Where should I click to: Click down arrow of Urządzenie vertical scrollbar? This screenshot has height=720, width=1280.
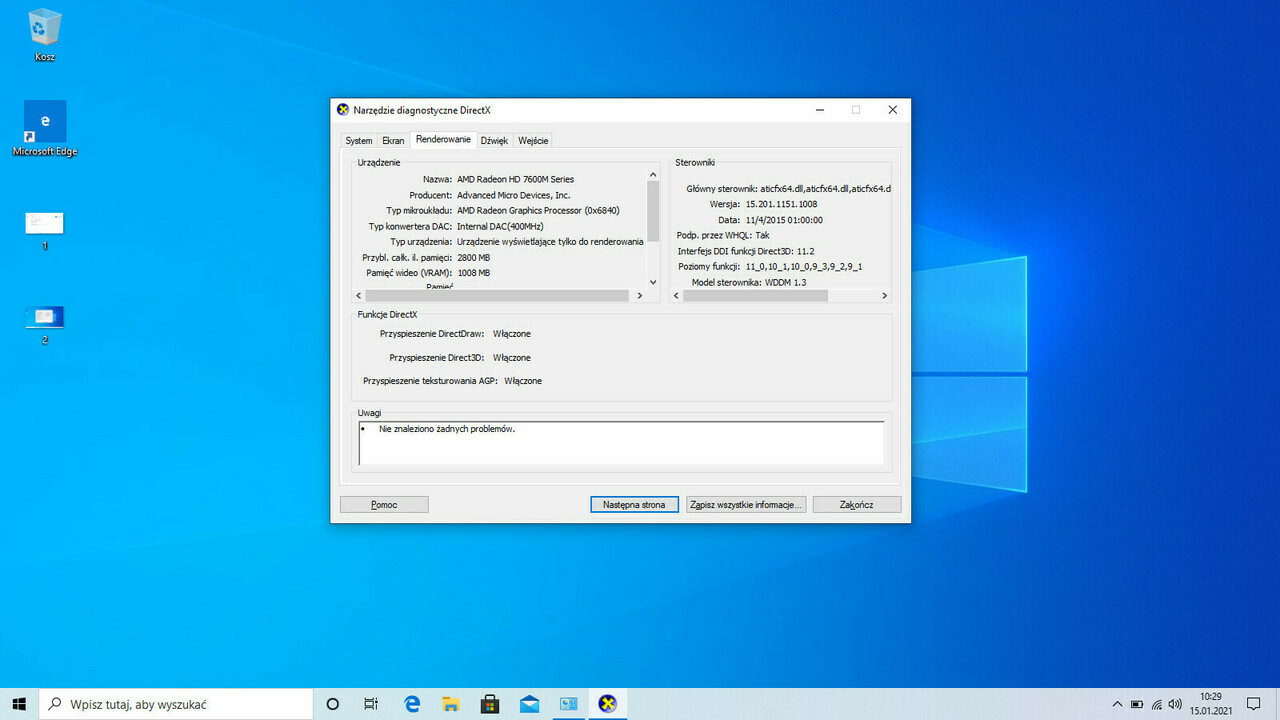click(x=653, y=283)
